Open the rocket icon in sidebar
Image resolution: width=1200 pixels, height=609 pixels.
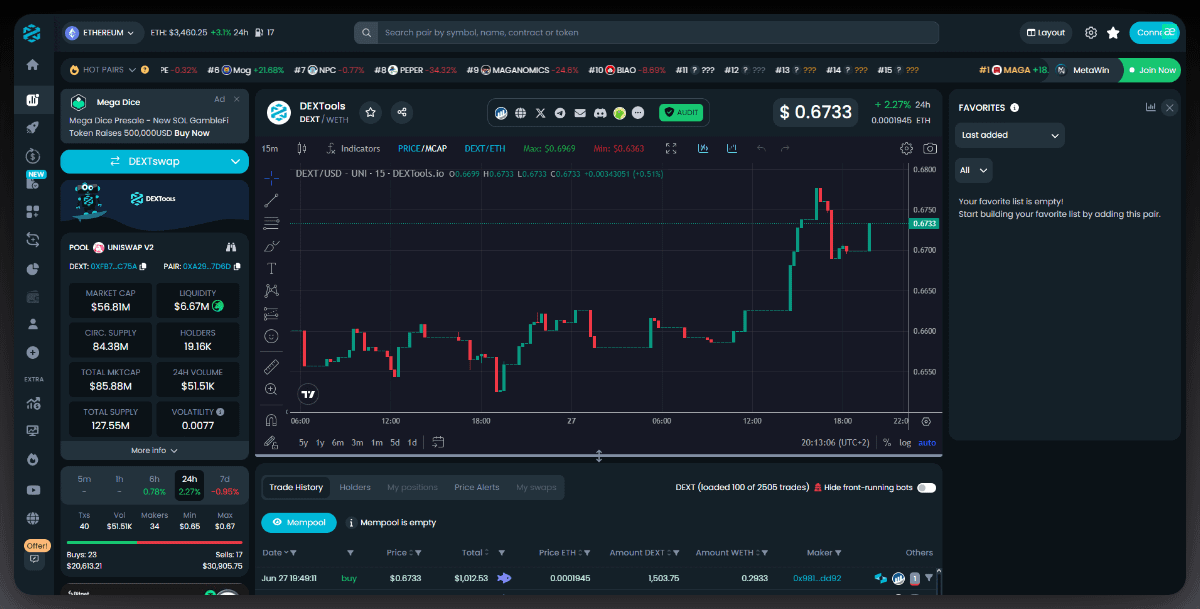coord(33,127)
